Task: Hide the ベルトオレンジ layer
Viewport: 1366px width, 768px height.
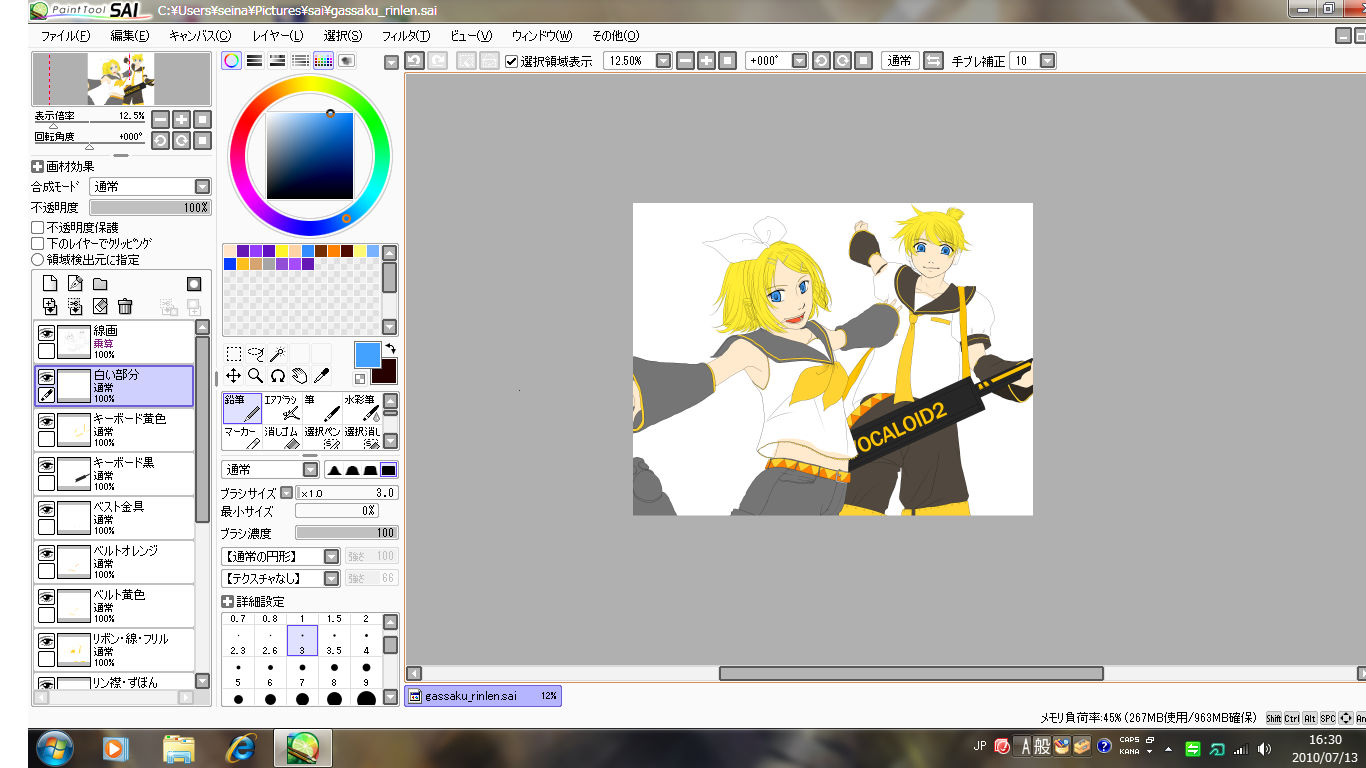Action: (46, 553)
